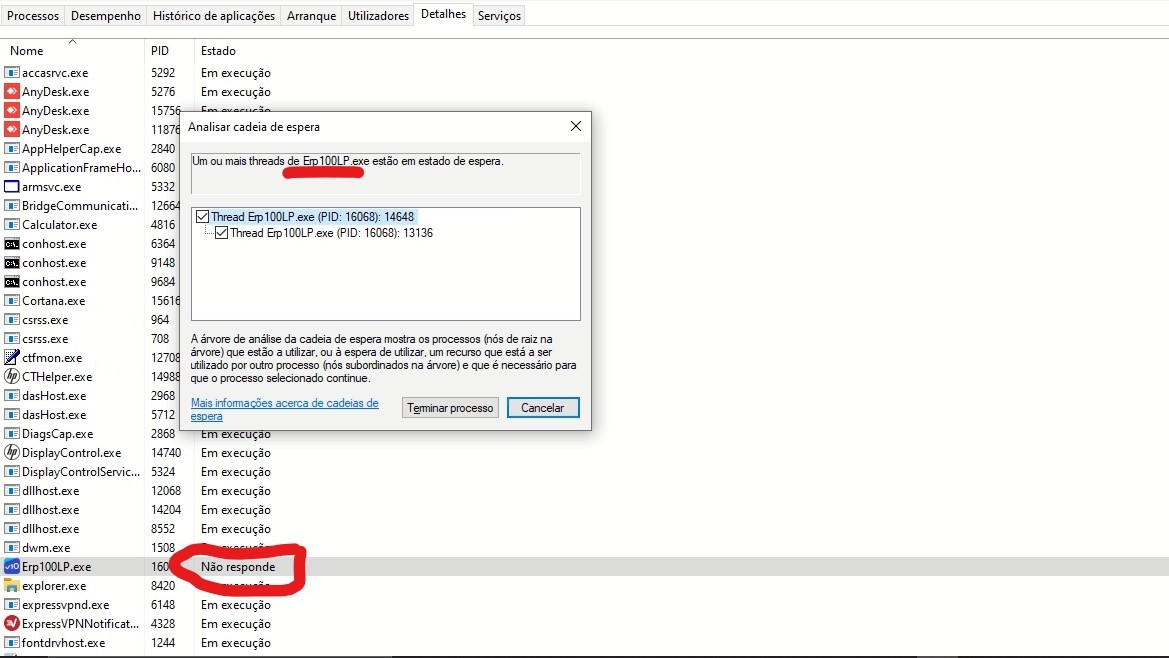Screen dimensions: 1169x658
Task: Click the conhost.exe console icon, PID 6364
Action: coord(12,244)
